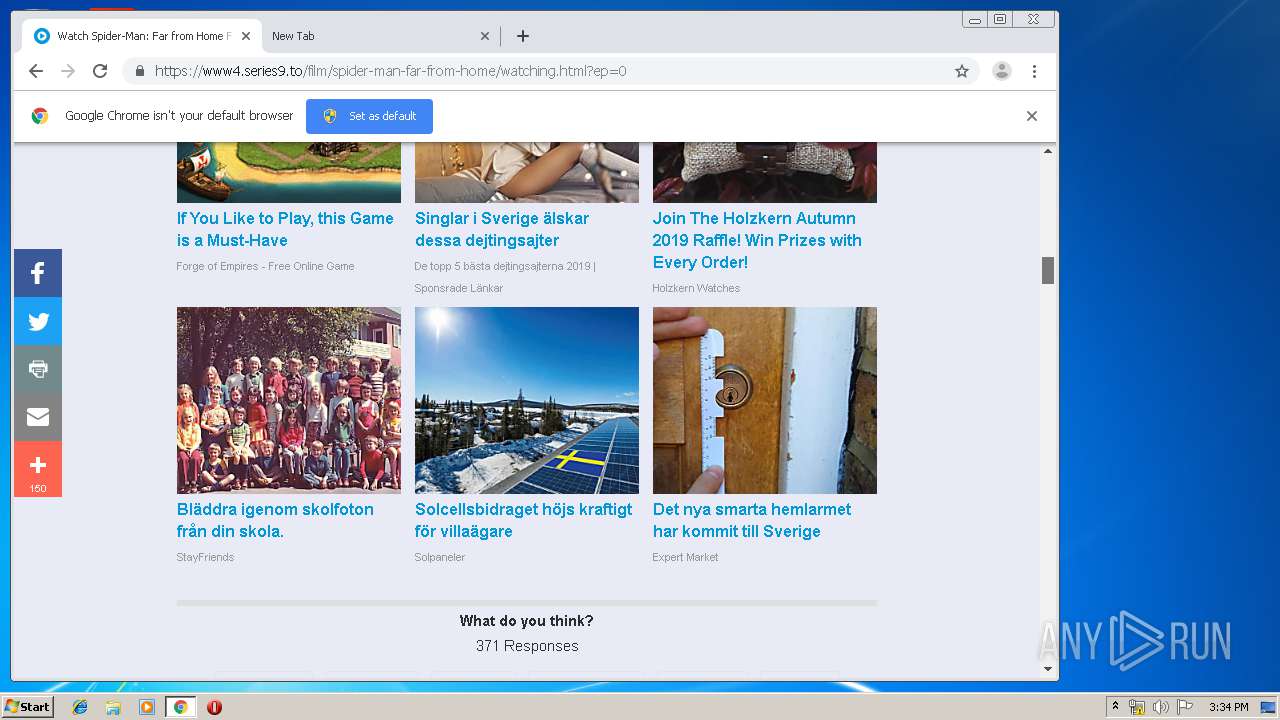Reload the current page
Viewport: 1280px width, 720px height.
point(100,71)
